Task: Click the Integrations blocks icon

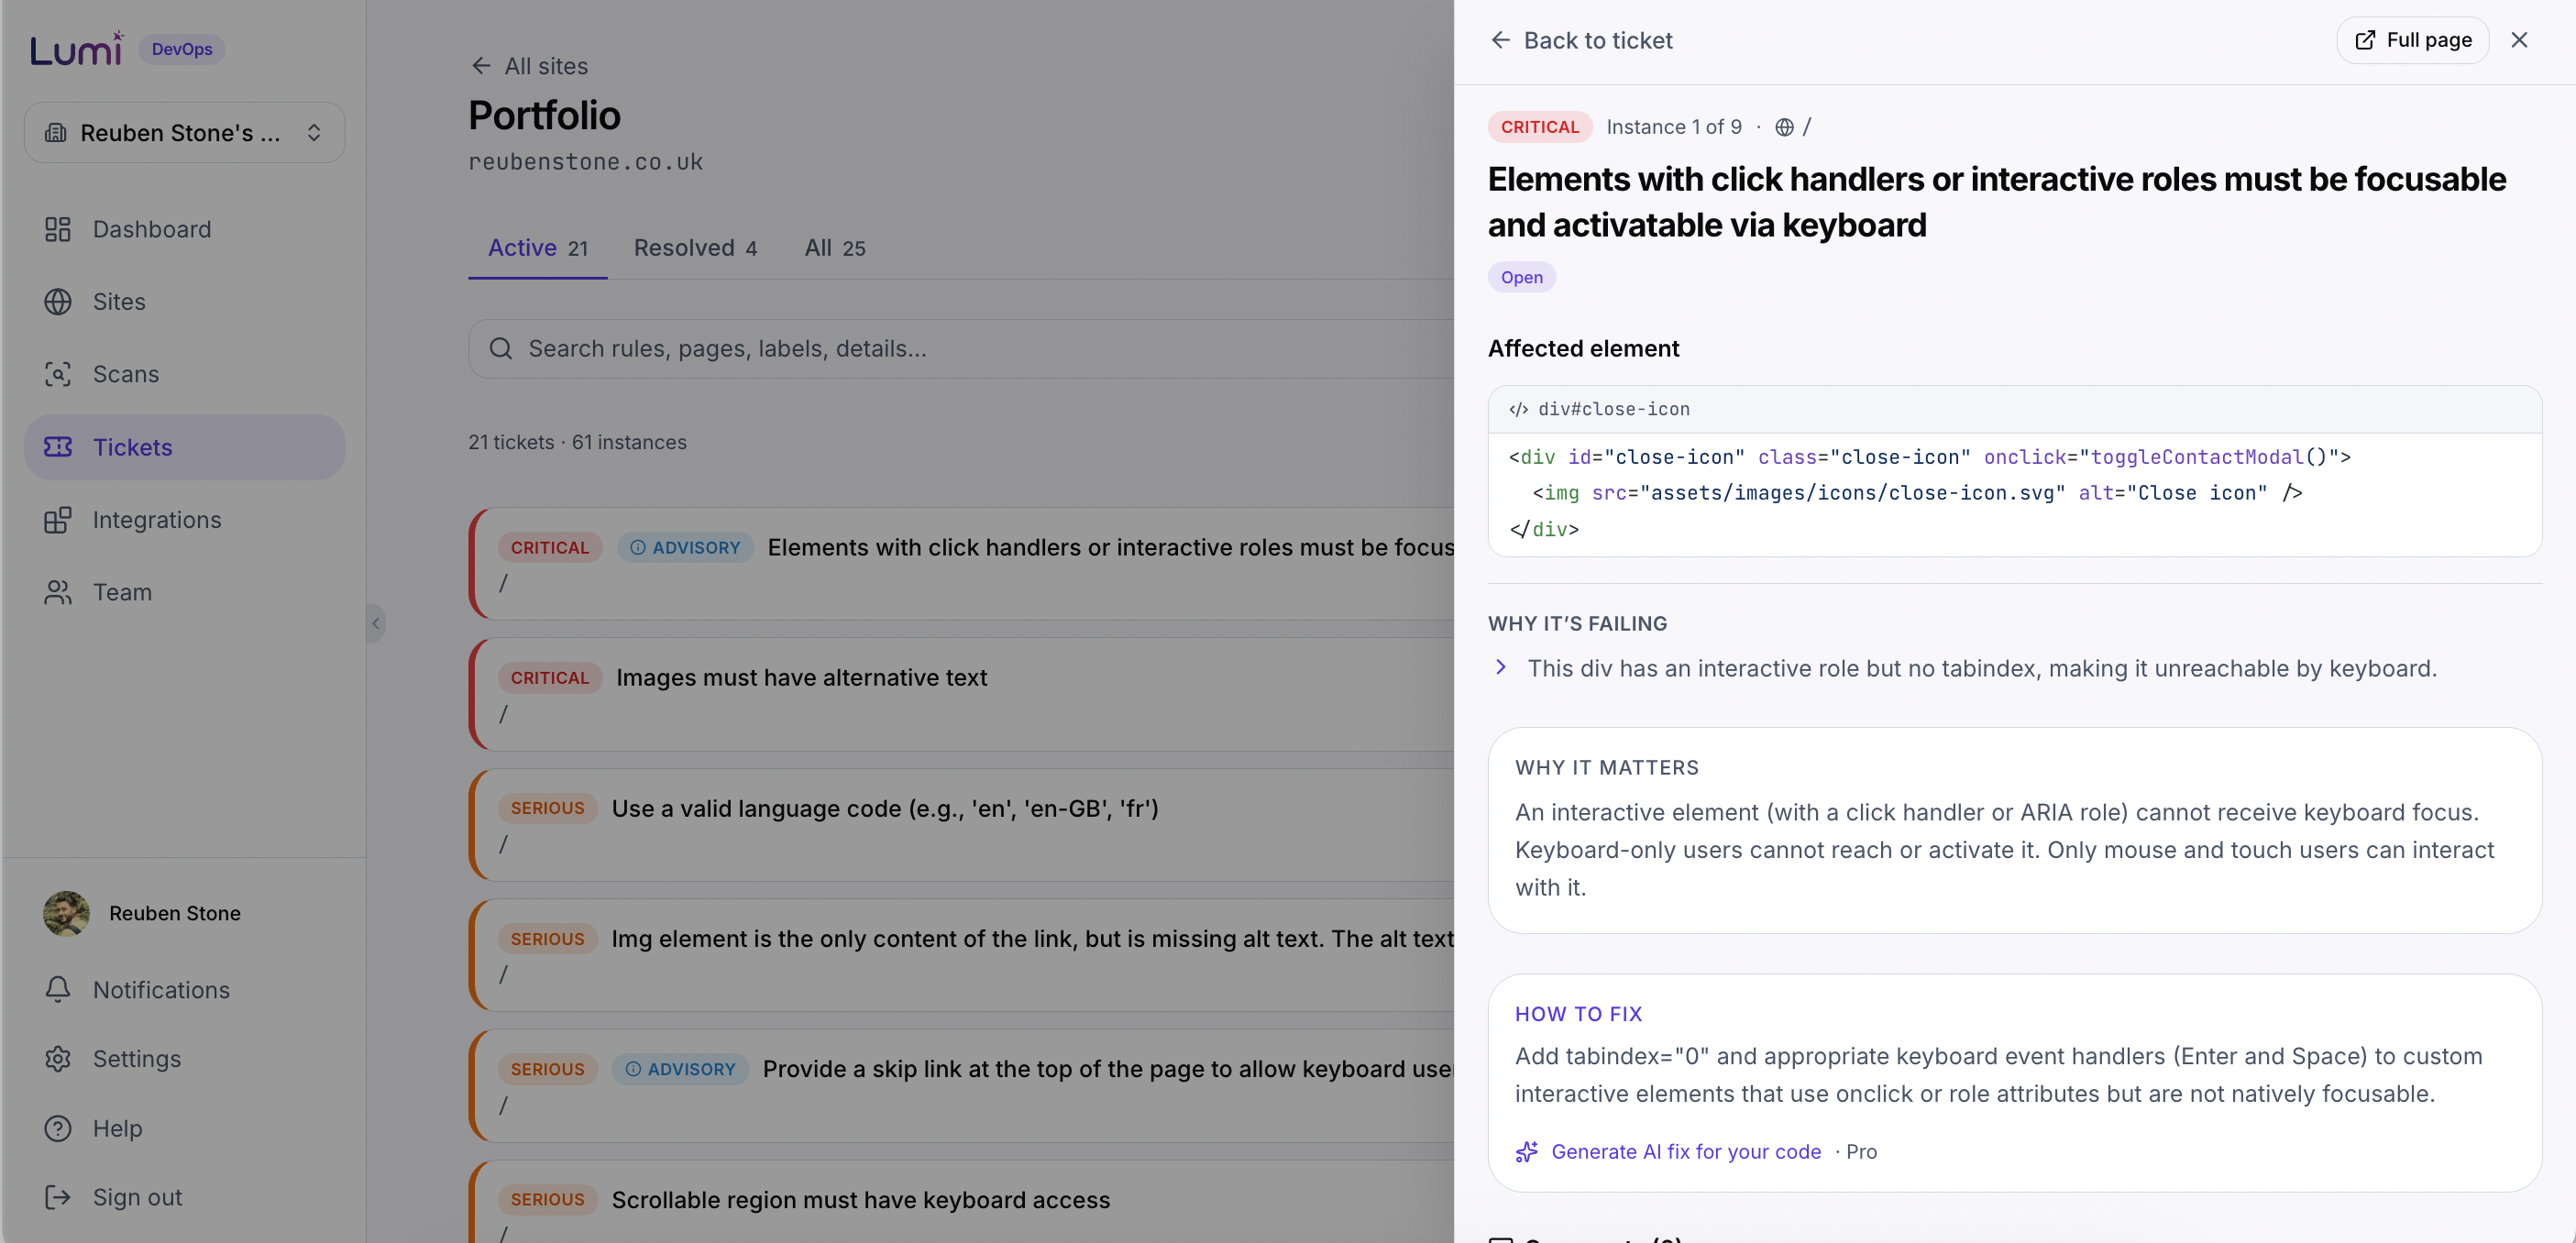Action: pos(58,520)
